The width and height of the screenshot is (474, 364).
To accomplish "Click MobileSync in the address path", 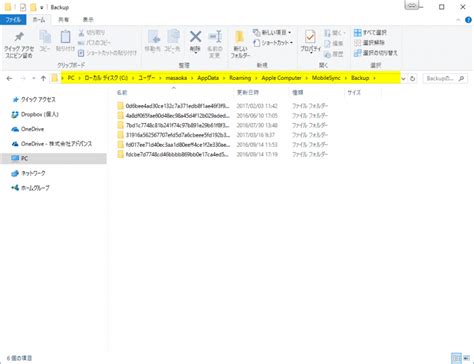I will (x=326, y=78).
